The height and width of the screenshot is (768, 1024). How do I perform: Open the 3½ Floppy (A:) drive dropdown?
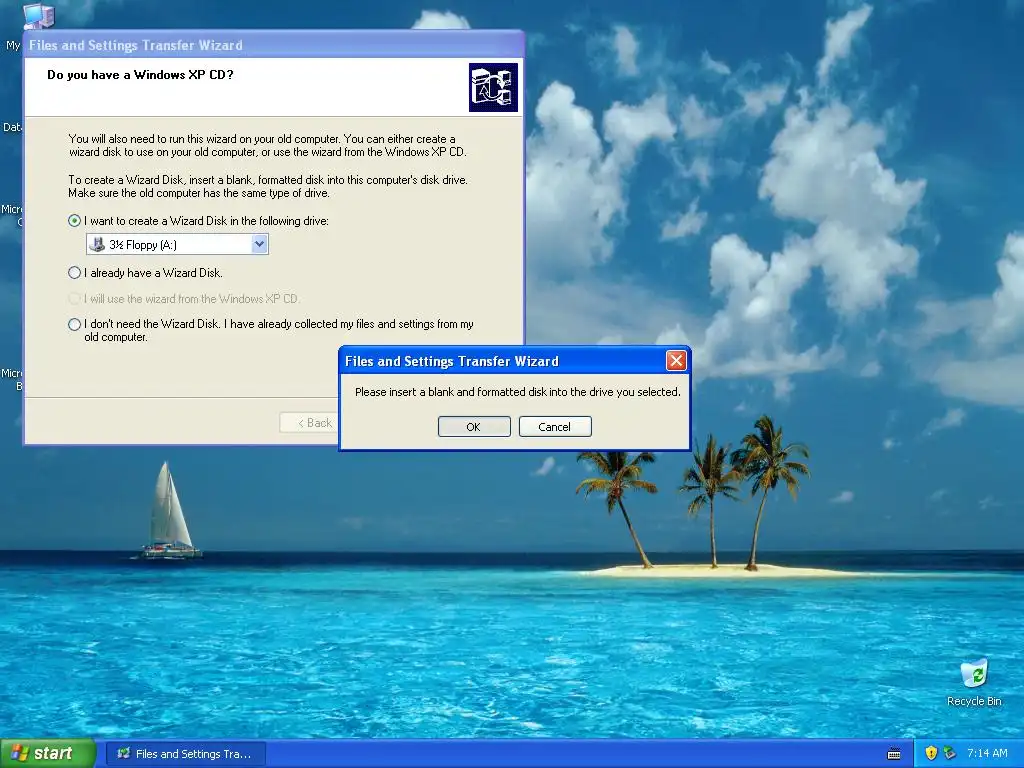pyautogui.click(x=259, y=244)
